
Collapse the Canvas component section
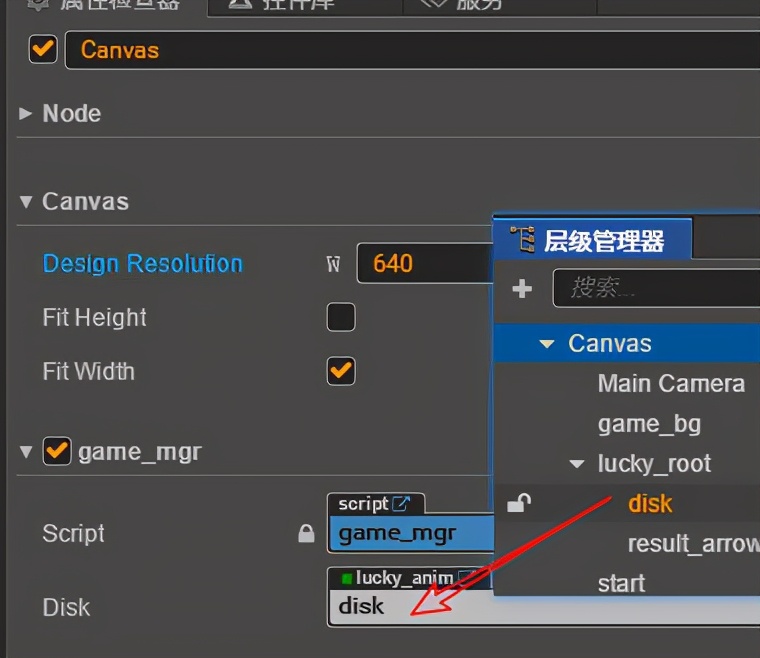tap(26, 202)
